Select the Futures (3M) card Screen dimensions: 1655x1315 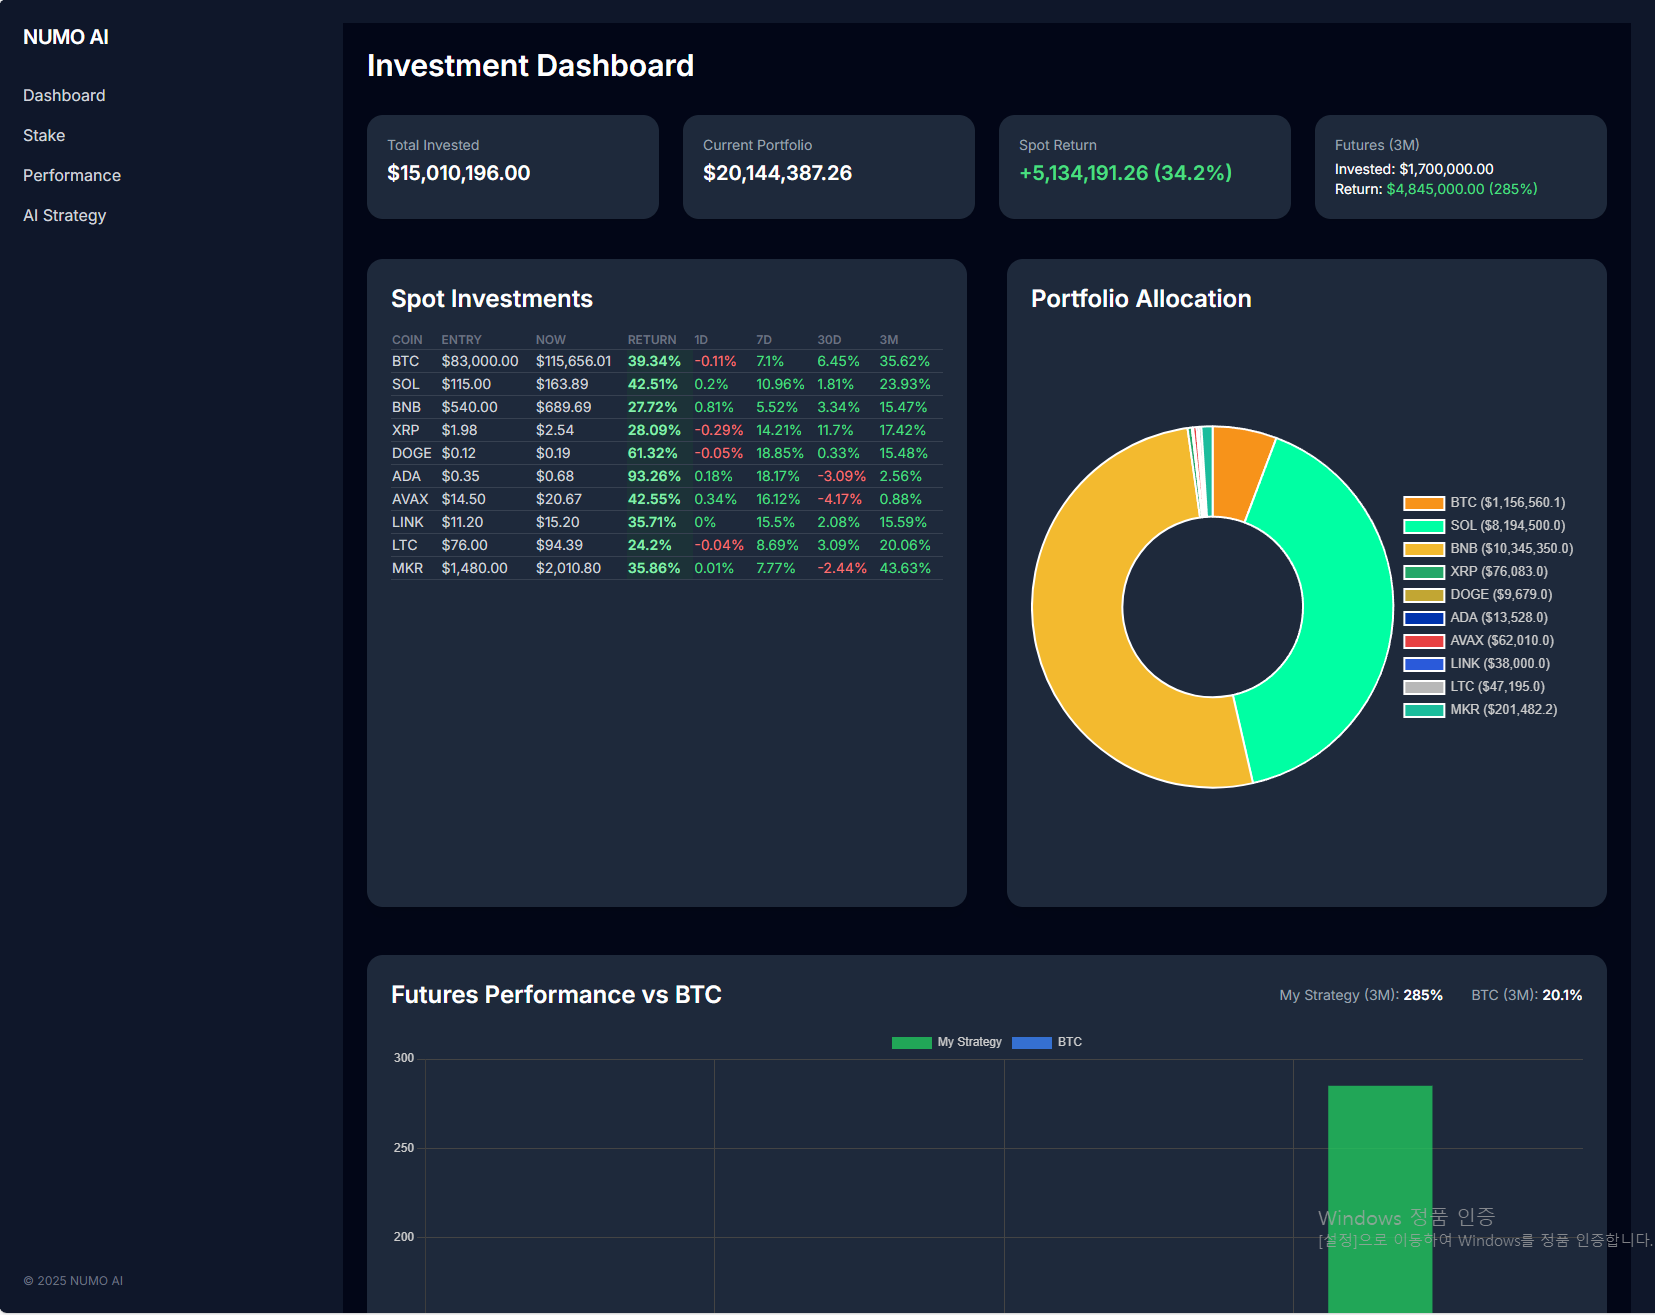1461,167
